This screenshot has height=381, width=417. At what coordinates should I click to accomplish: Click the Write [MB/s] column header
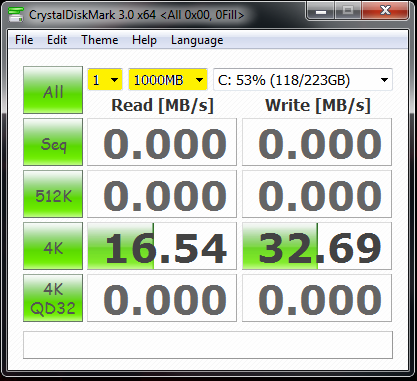[x=318, y=105]
